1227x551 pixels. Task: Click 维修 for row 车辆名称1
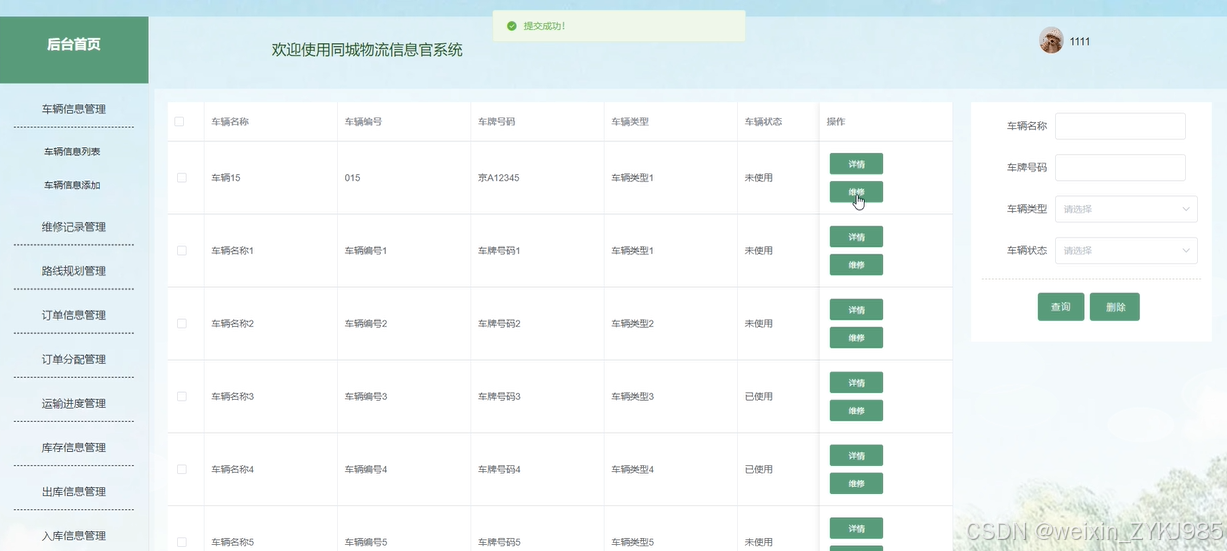856,265
